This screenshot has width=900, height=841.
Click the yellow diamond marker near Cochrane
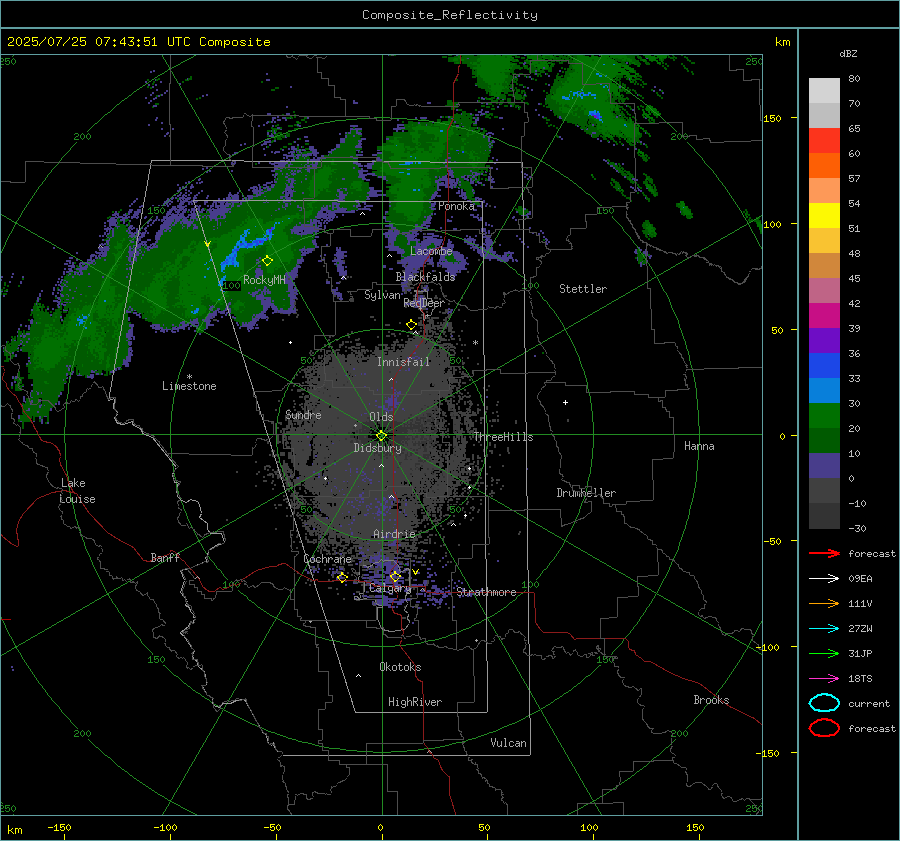[342, 577]
